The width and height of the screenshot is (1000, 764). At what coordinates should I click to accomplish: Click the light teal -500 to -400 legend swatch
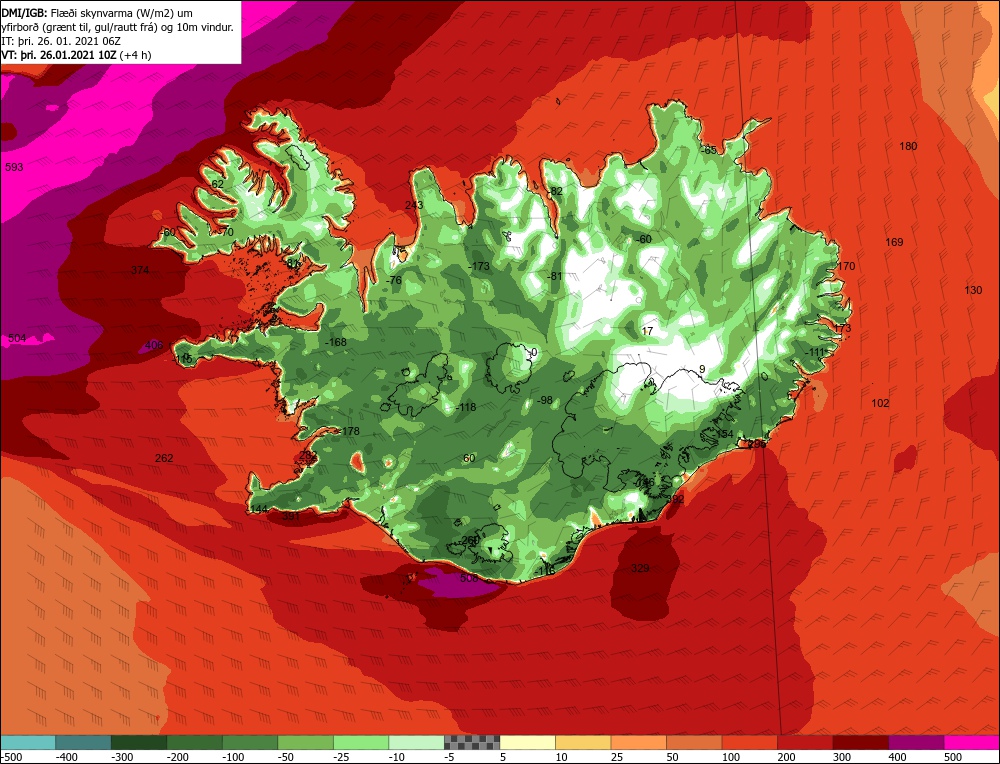tap(28, 742)
